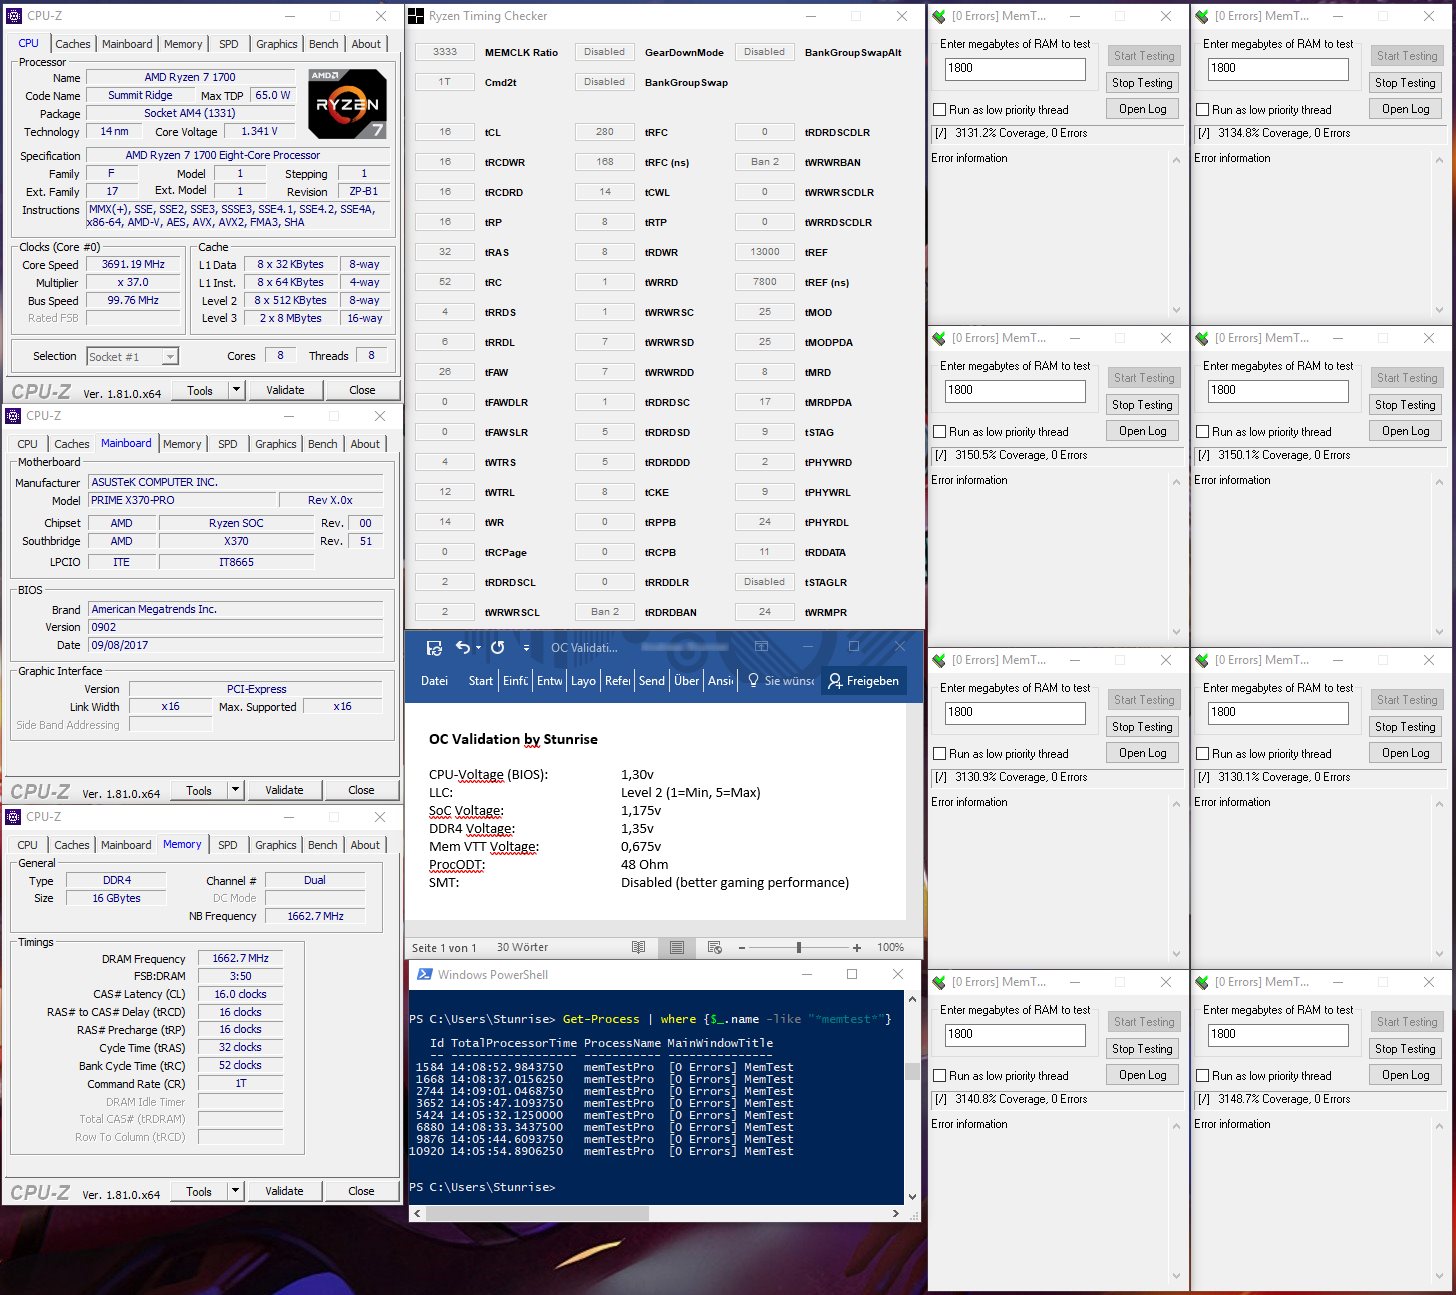
Task: Click the zoom out minus icon in Word
Action: click(x=741, y=947)
